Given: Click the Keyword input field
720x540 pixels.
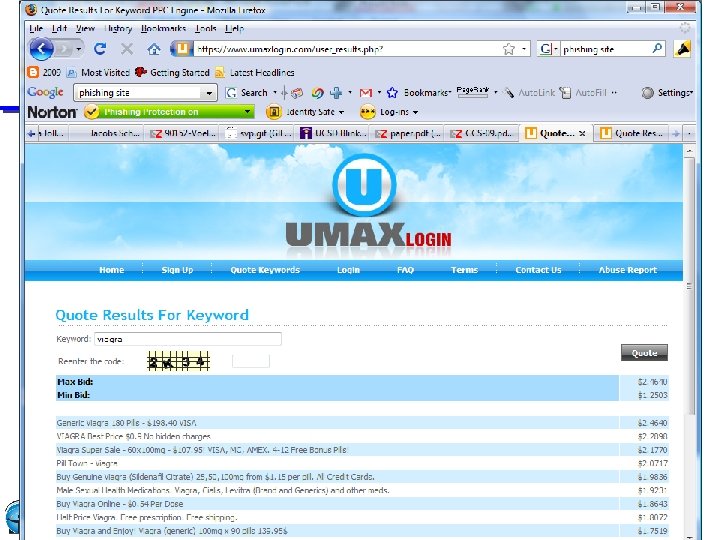Looking at the screenshot, I should pyautogui.click(x=188, y=339).
